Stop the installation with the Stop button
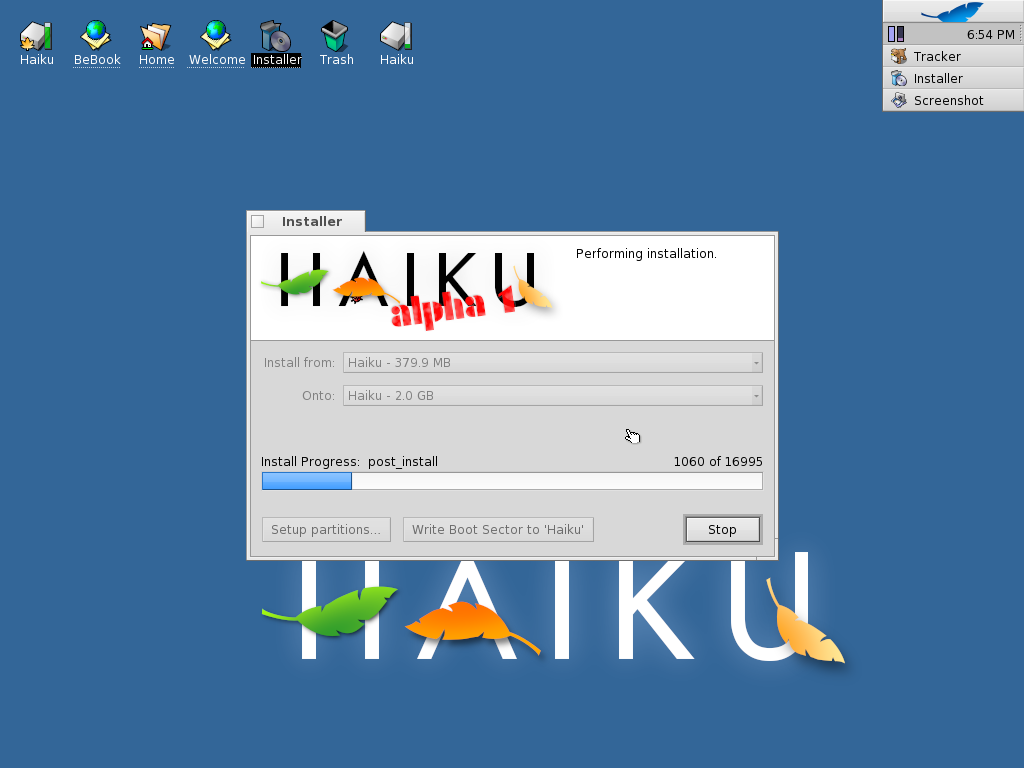 pyautogui.click(x=722, y=530)
